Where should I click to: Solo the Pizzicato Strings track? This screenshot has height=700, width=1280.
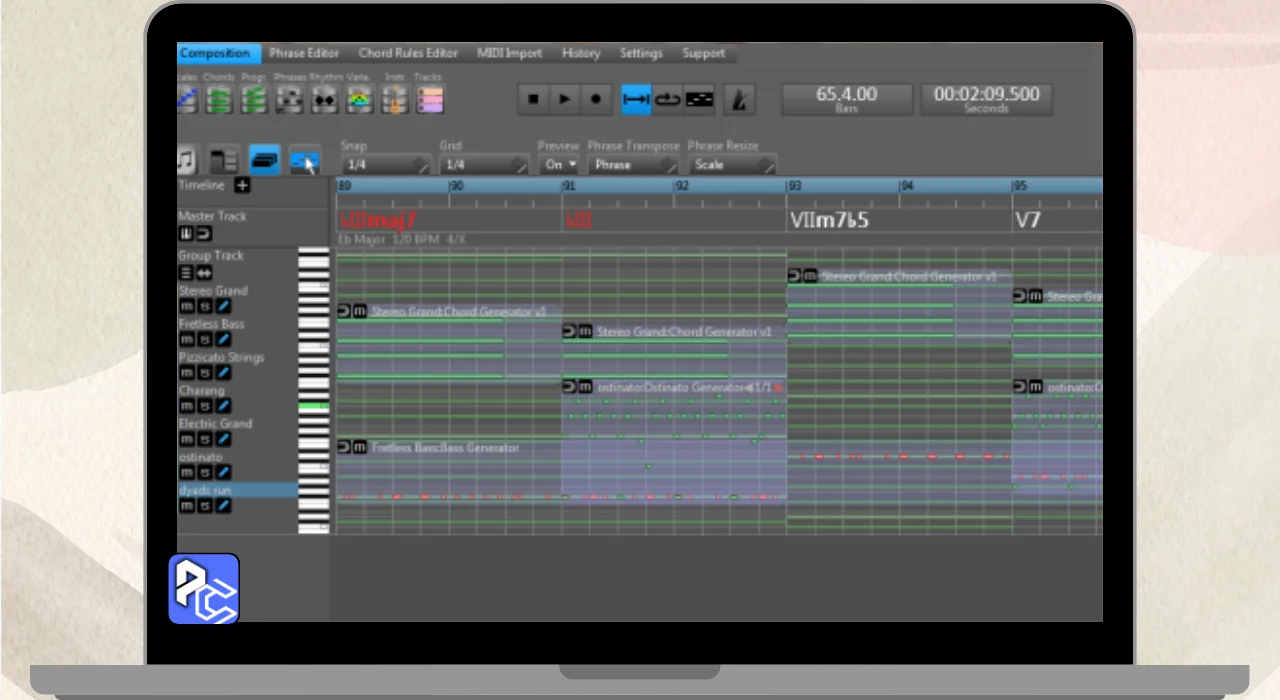pos(204,373)
